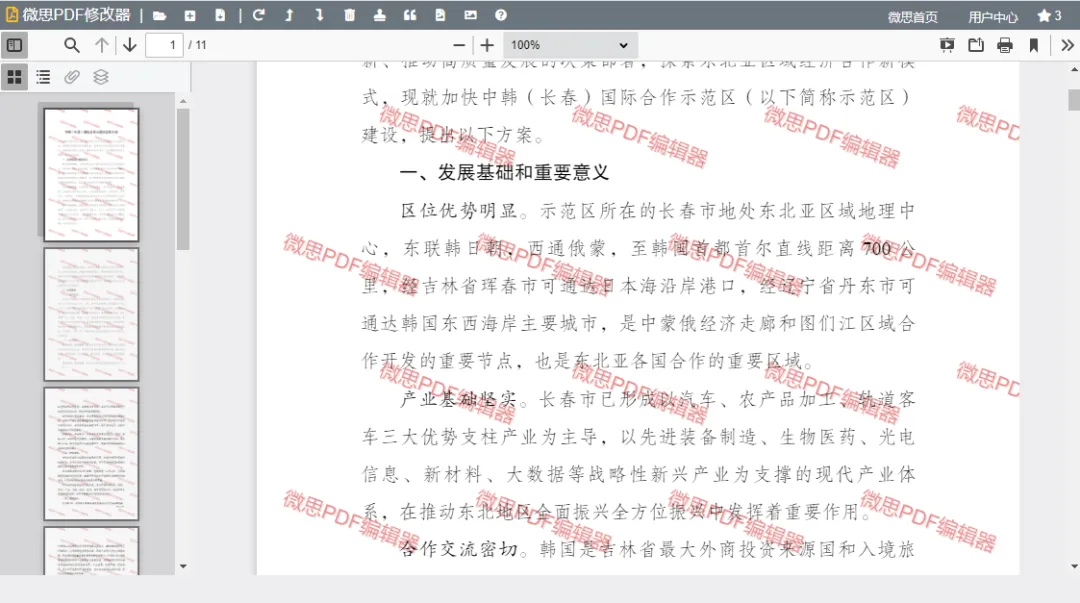Click the save/download document icon

(220, 15)
